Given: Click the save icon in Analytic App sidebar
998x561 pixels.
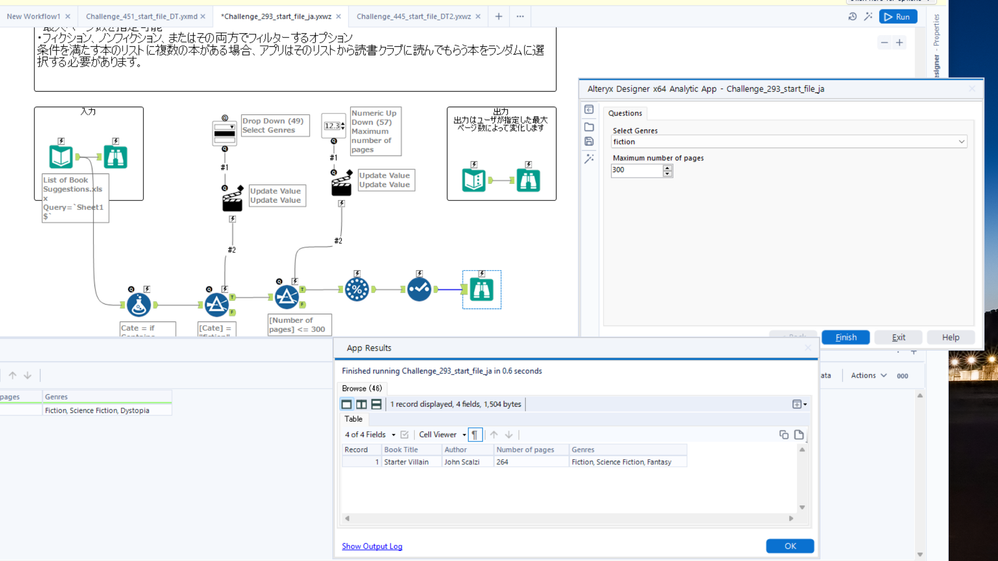Looking at the screenshot, I should tap(589, 141).
